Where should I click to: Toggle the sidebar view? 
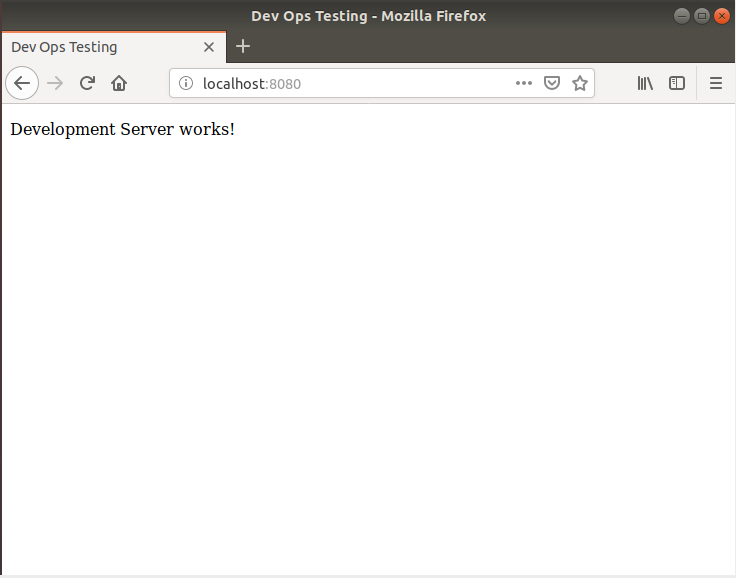point(677,84)
